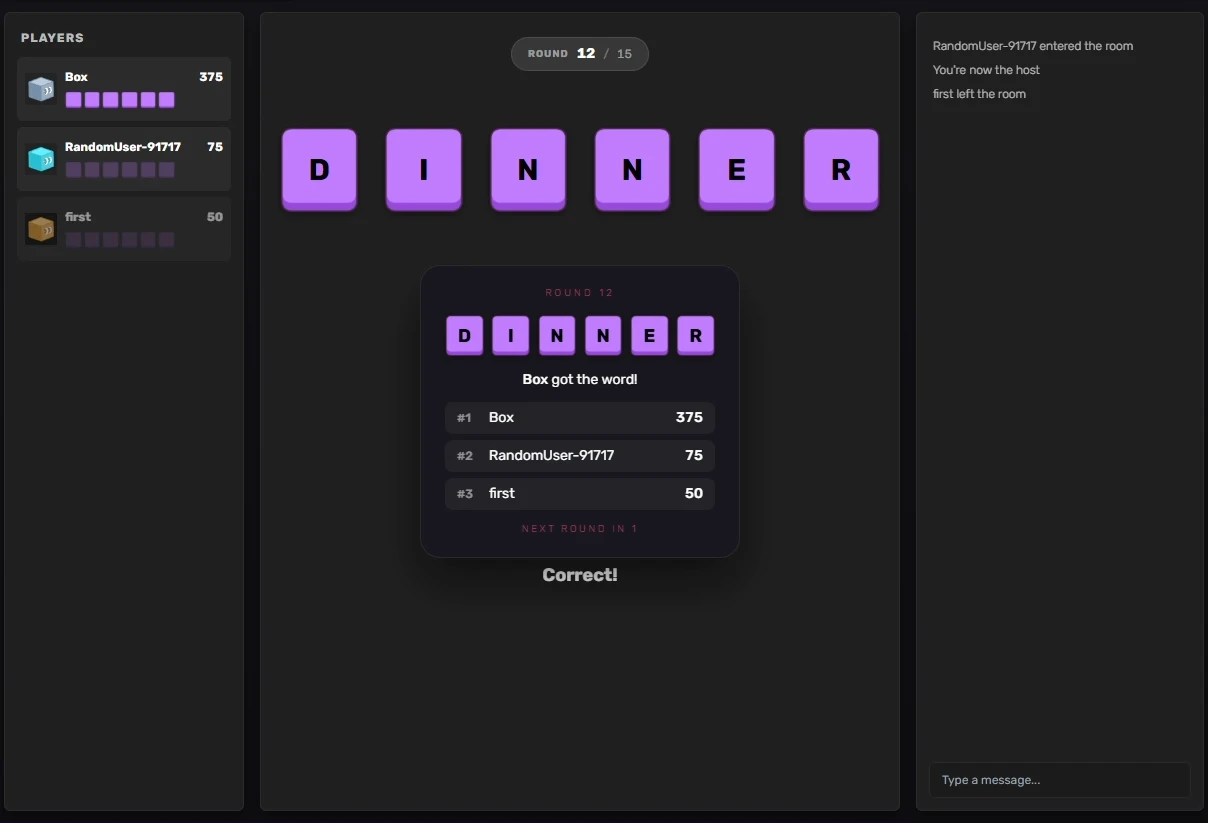The image size is (1208, 823).
Task: Click RandomUser-91717's dim progress squares
Action: tap(120, 170)
